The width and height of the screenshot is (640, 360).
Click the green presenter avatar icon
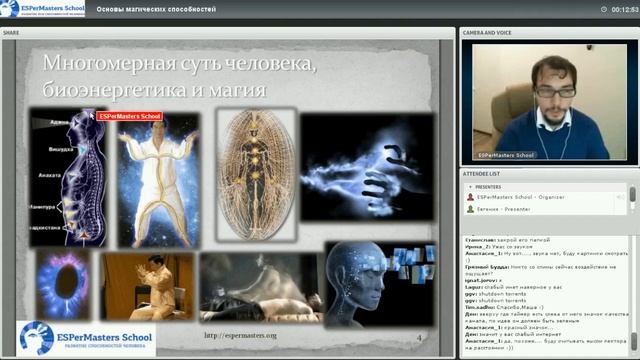[x=470, y=209]
